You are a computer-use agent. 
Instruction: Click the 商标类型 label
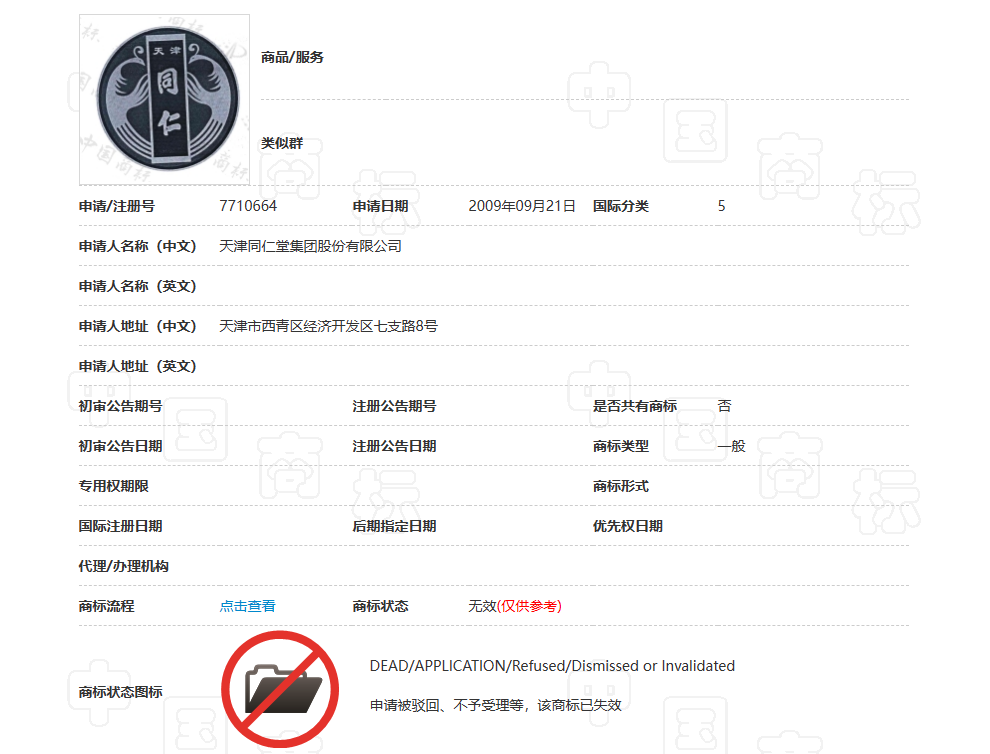621,446
